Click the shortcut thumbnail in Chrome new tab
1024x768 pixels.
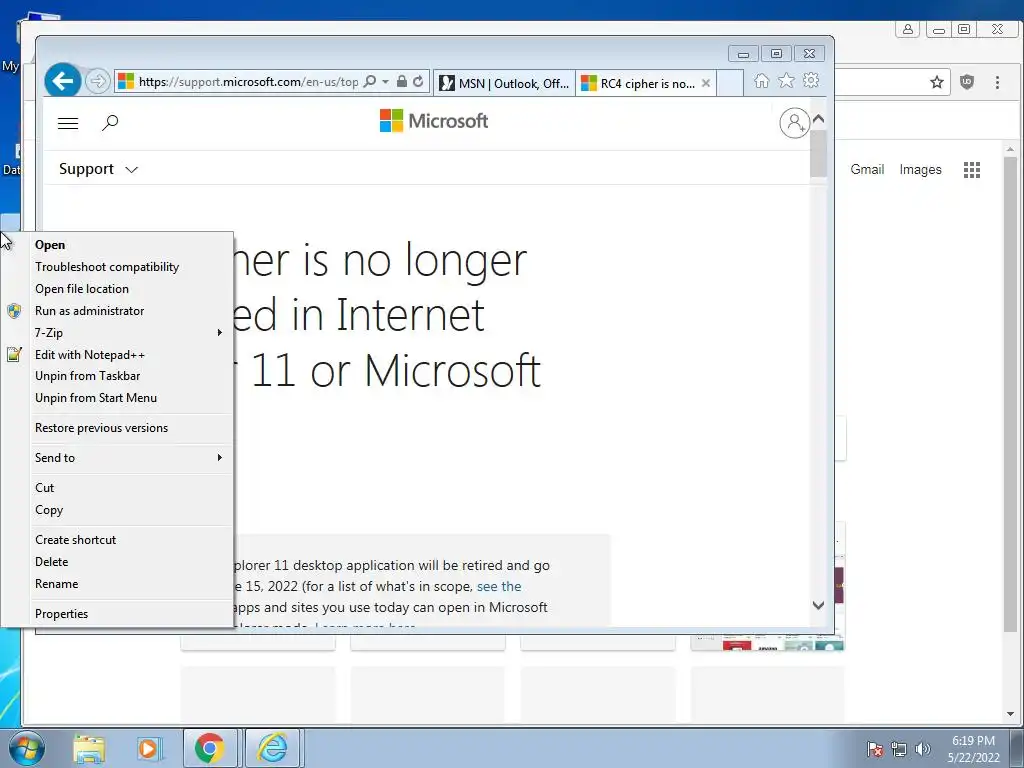click(x=767, y=645)
